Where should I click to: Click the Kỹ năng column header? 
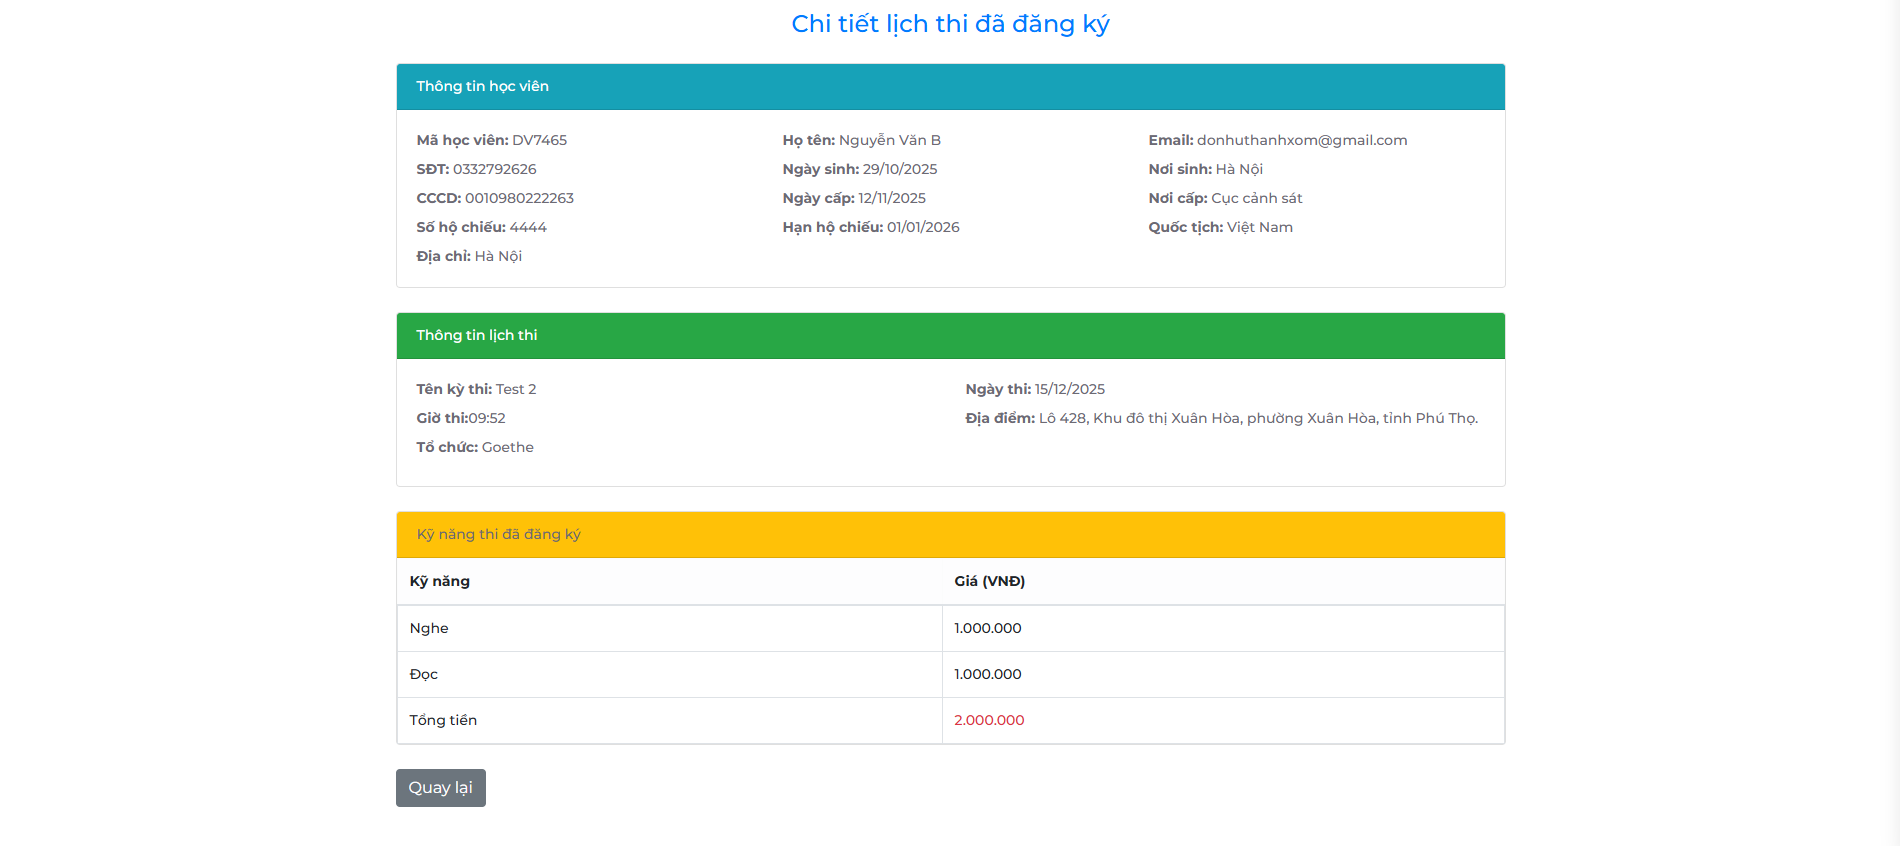[x=439, y=582]
